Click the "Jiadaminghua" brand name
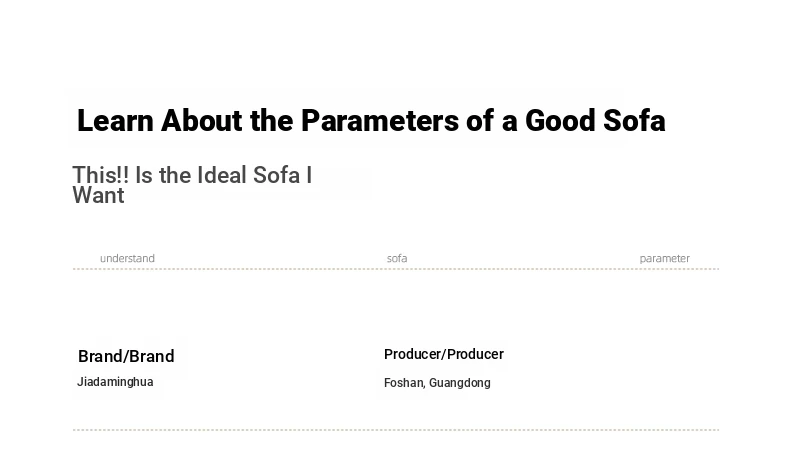 click(115, 382)
